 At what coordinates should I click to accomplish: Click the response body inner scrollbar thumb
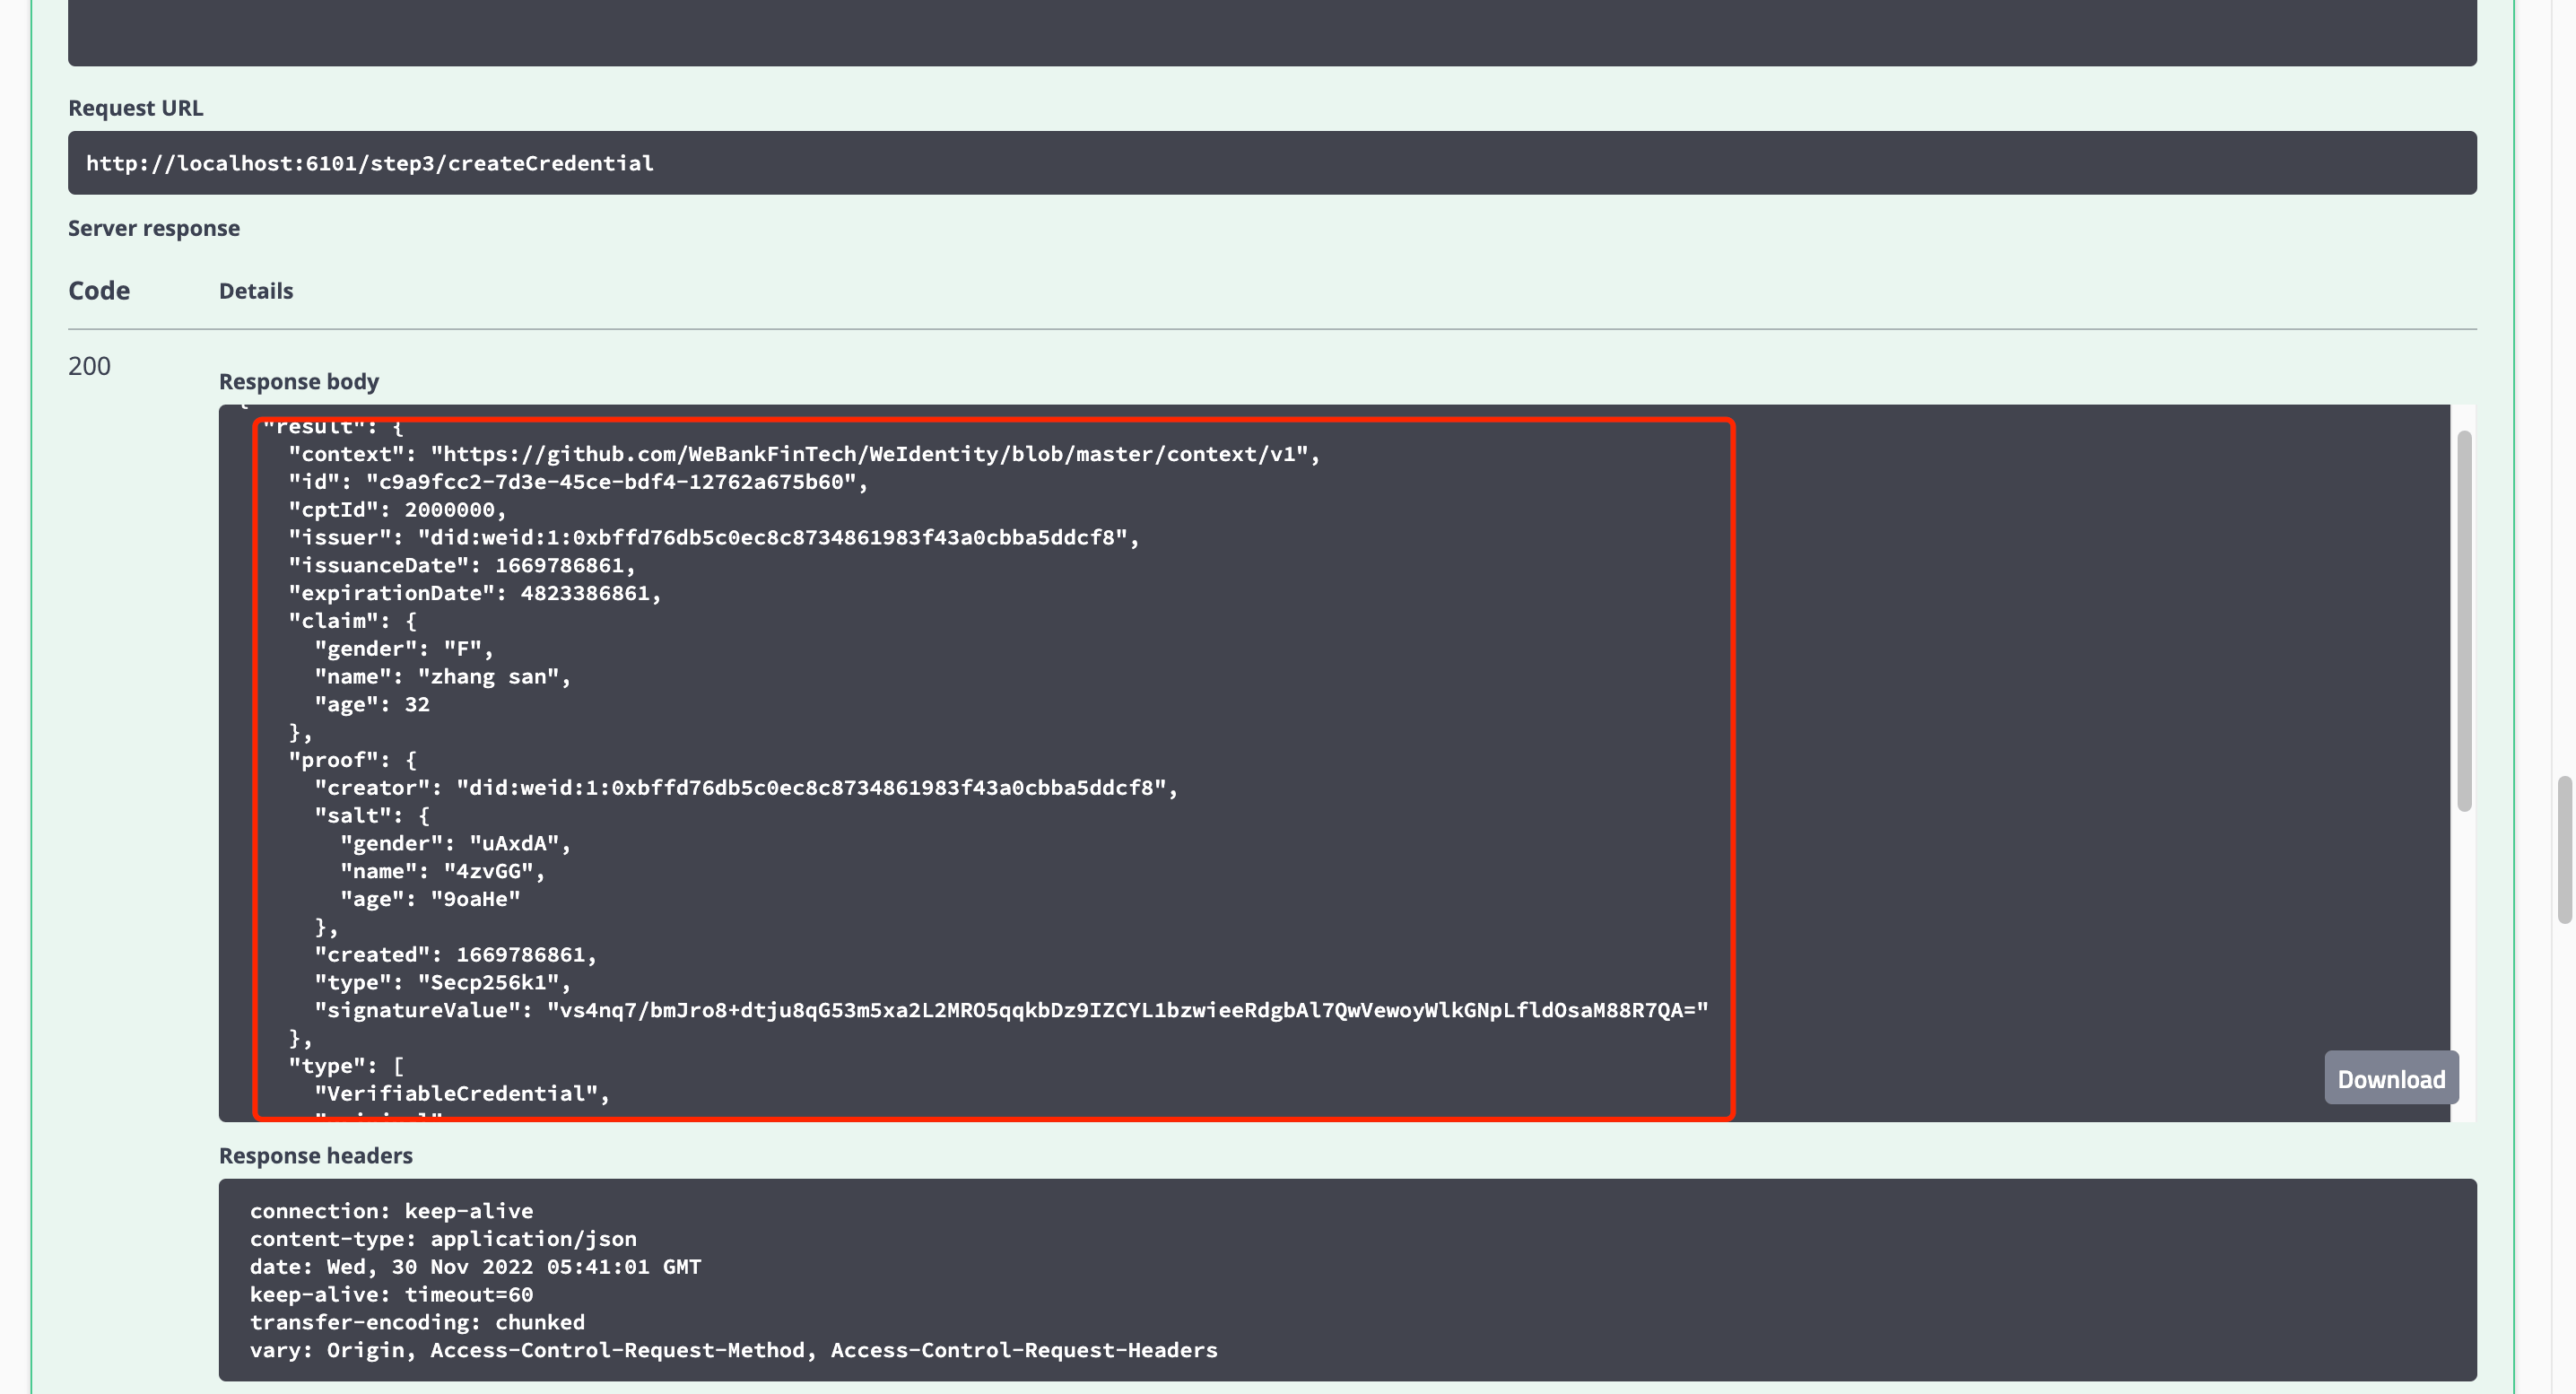tap(2463, 620)
